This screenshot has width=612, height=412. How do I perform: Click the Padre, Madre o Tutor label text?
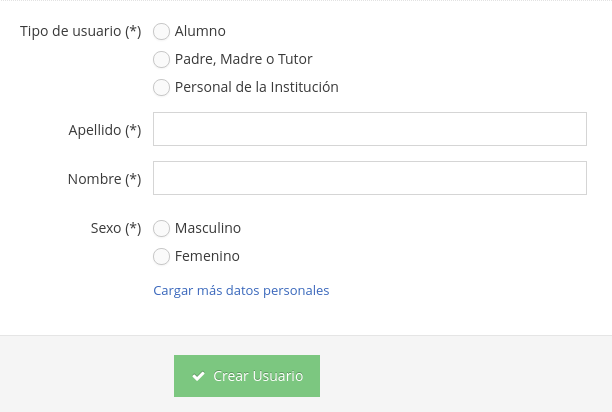tap(244, 59)
